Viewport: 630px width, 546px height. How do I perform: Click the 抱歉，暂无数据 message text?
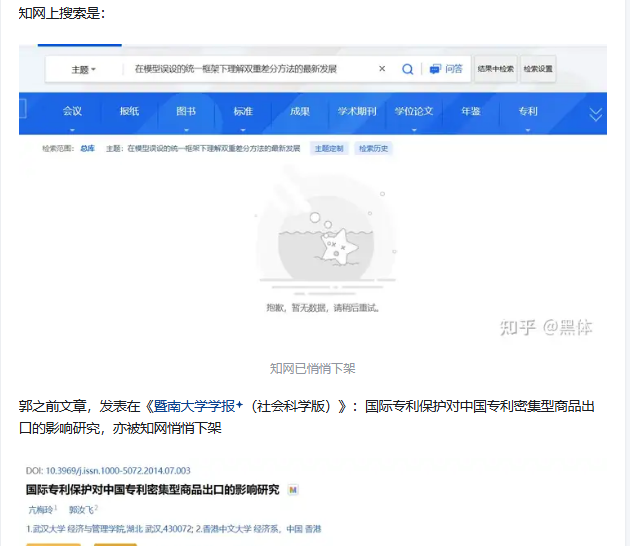click(323, 308)
